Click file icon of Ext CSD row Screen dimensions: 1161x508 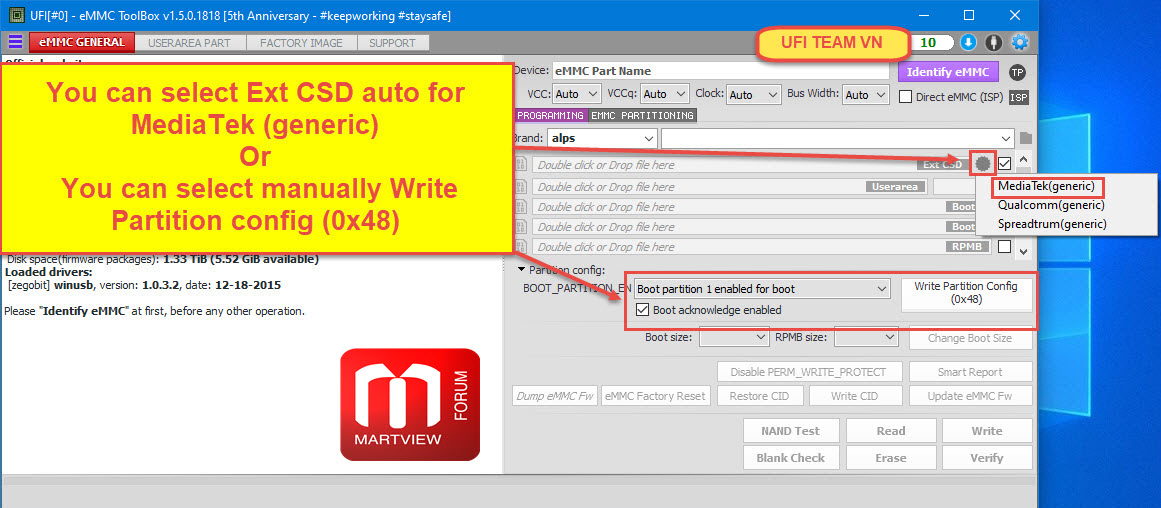tap(521, 164)
